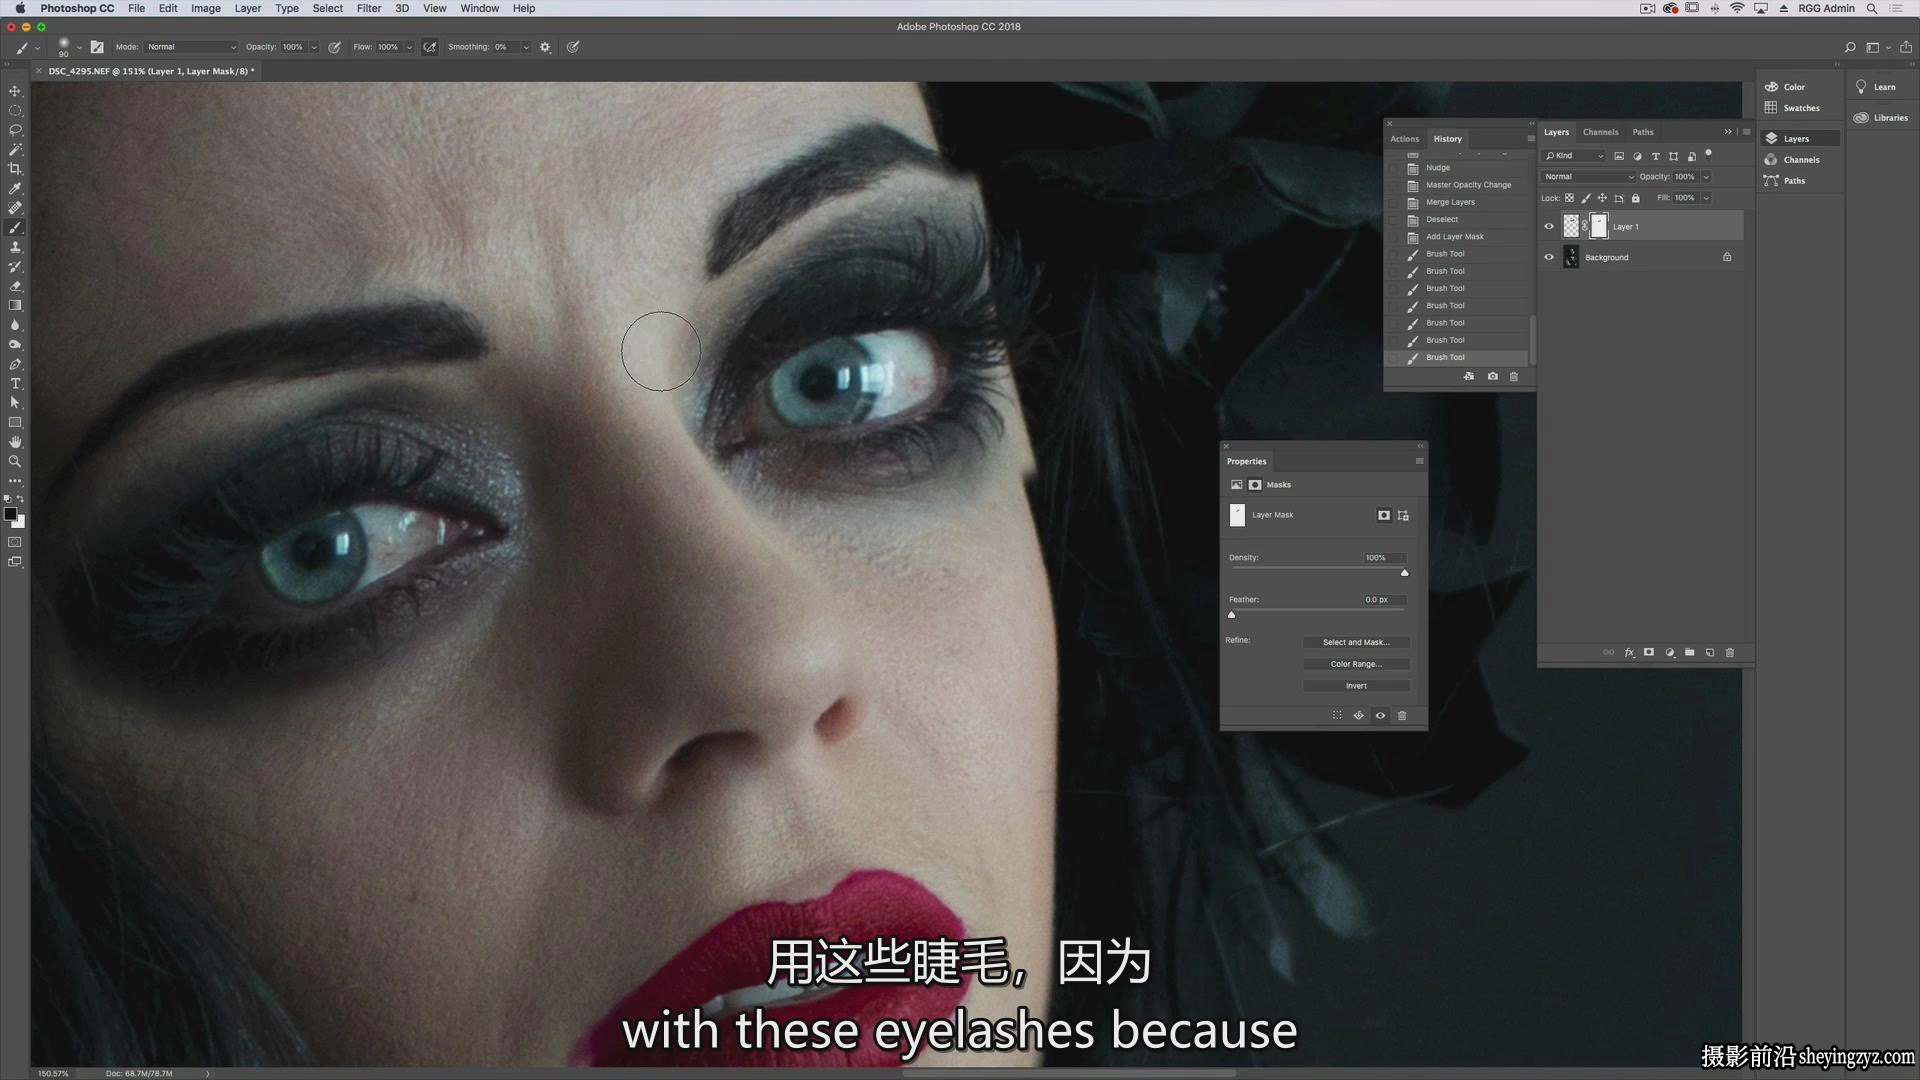Click foreground color swatch
This screenshot has width=1920, height=1080.
click(10, 514)
